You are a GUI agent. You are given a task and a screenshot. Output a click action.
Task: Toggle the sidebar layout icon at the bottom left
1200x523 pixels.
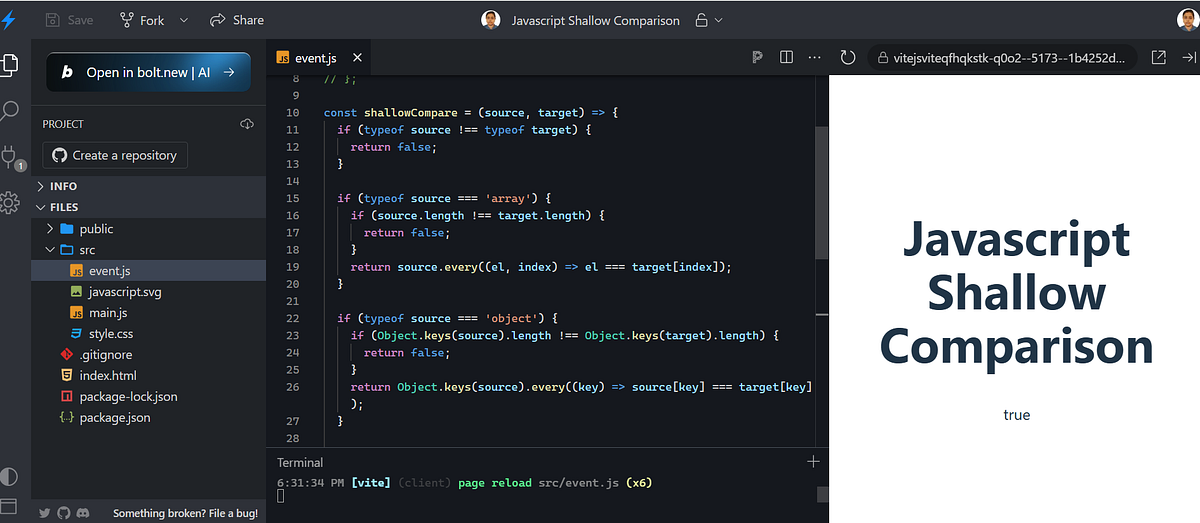click(x=9, y=507)
